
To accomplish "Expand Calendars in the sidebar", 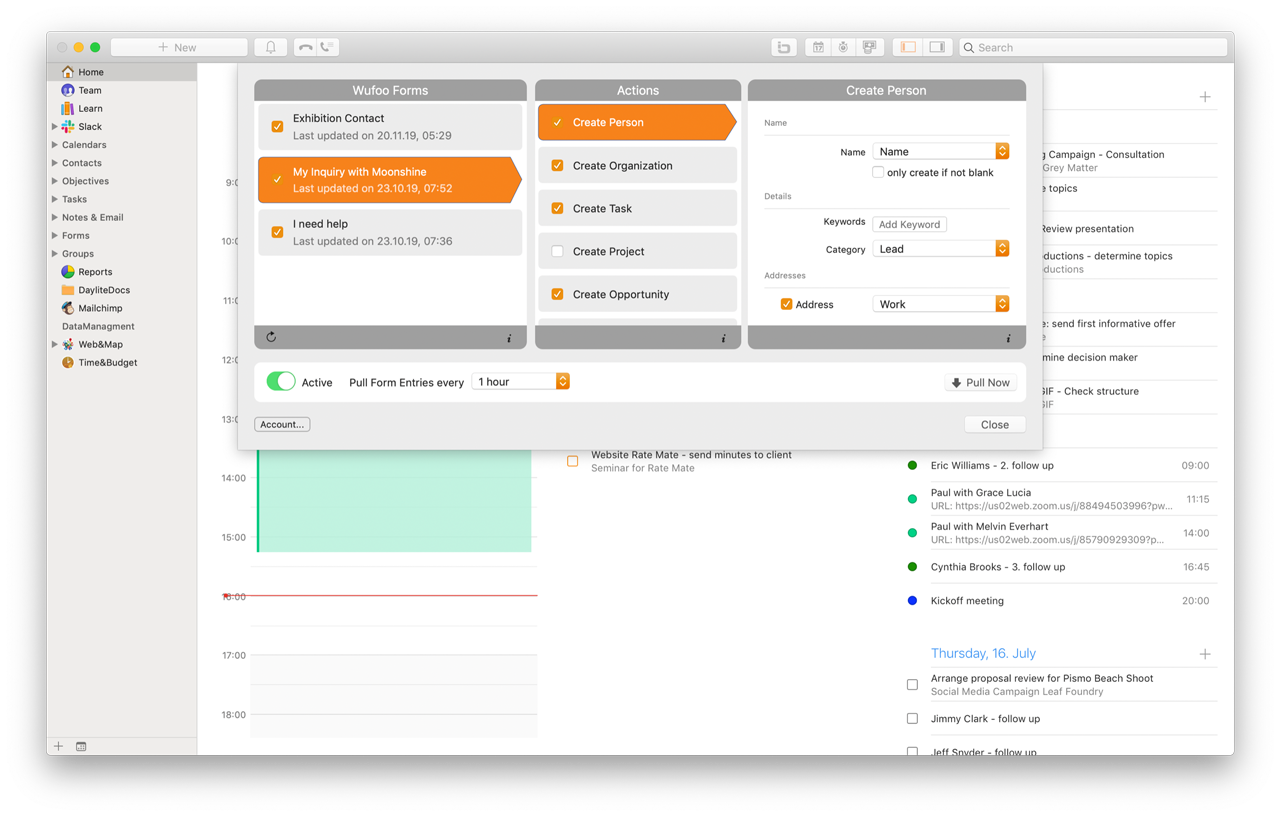I will pos(54,145).
